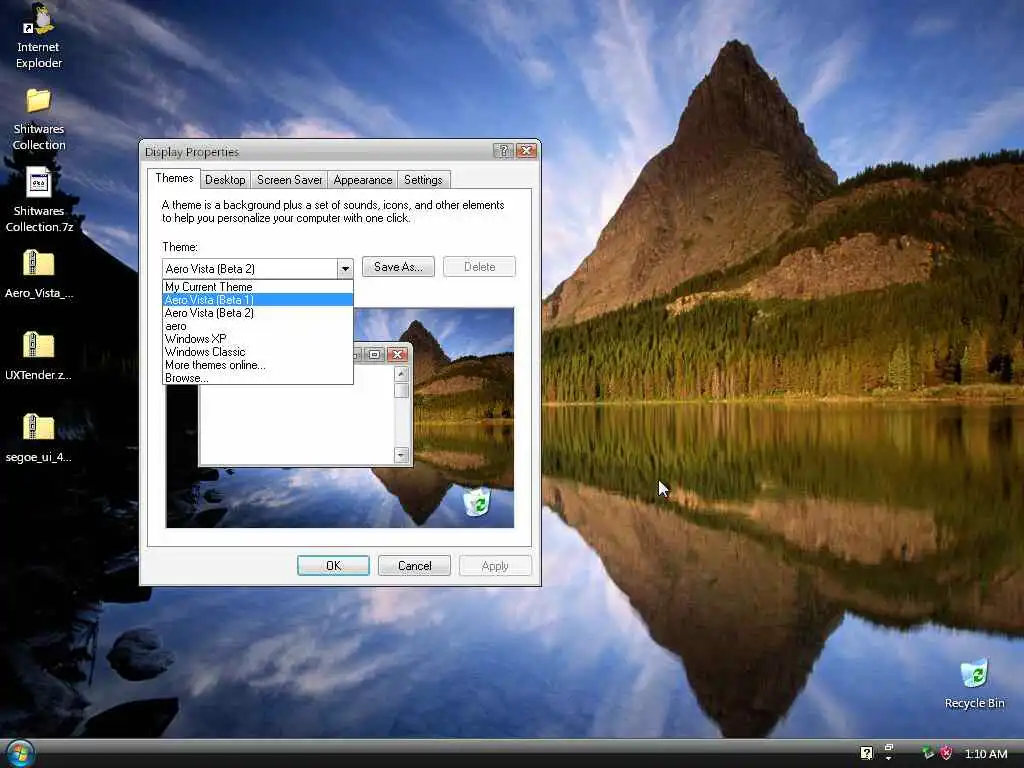Viewport: 1024px width, 768px height.
Task: Click the Apply button
Action: pyautogui.click(x=495, y=566)
